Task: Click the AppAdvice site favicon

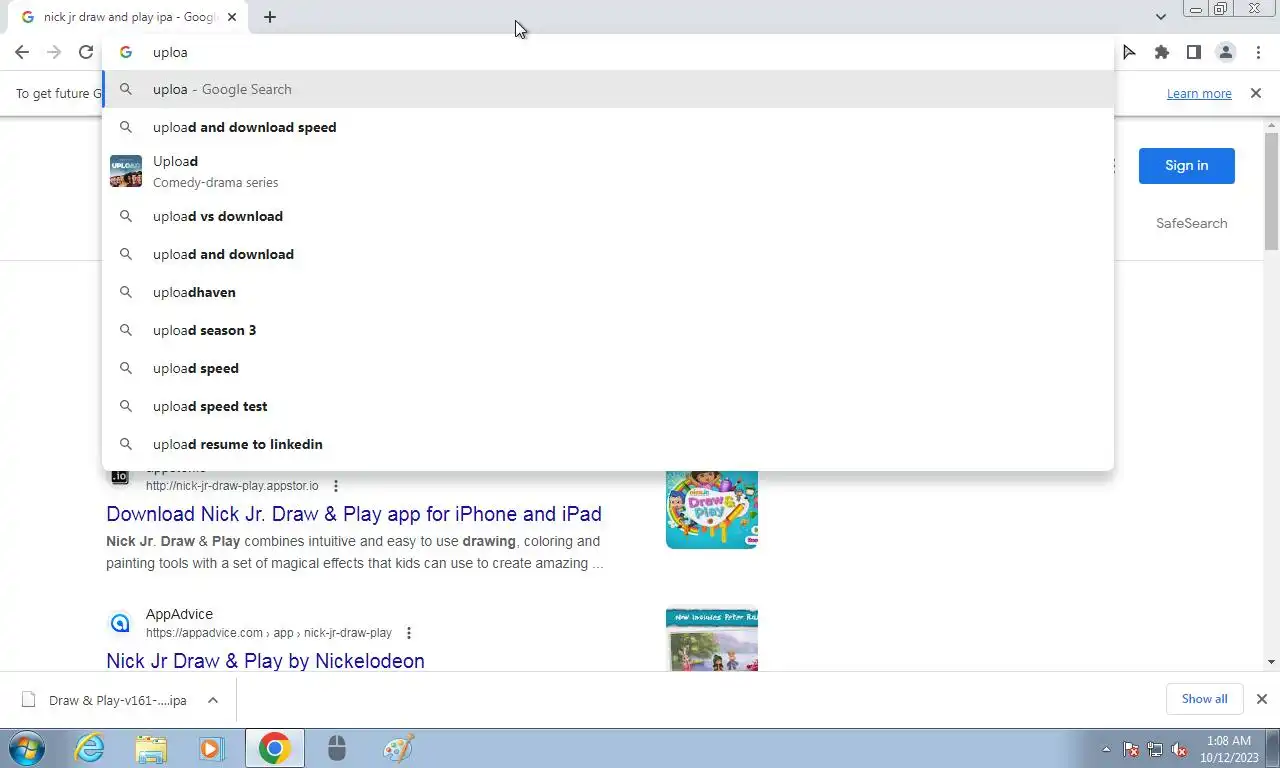Action: (120, 623)
